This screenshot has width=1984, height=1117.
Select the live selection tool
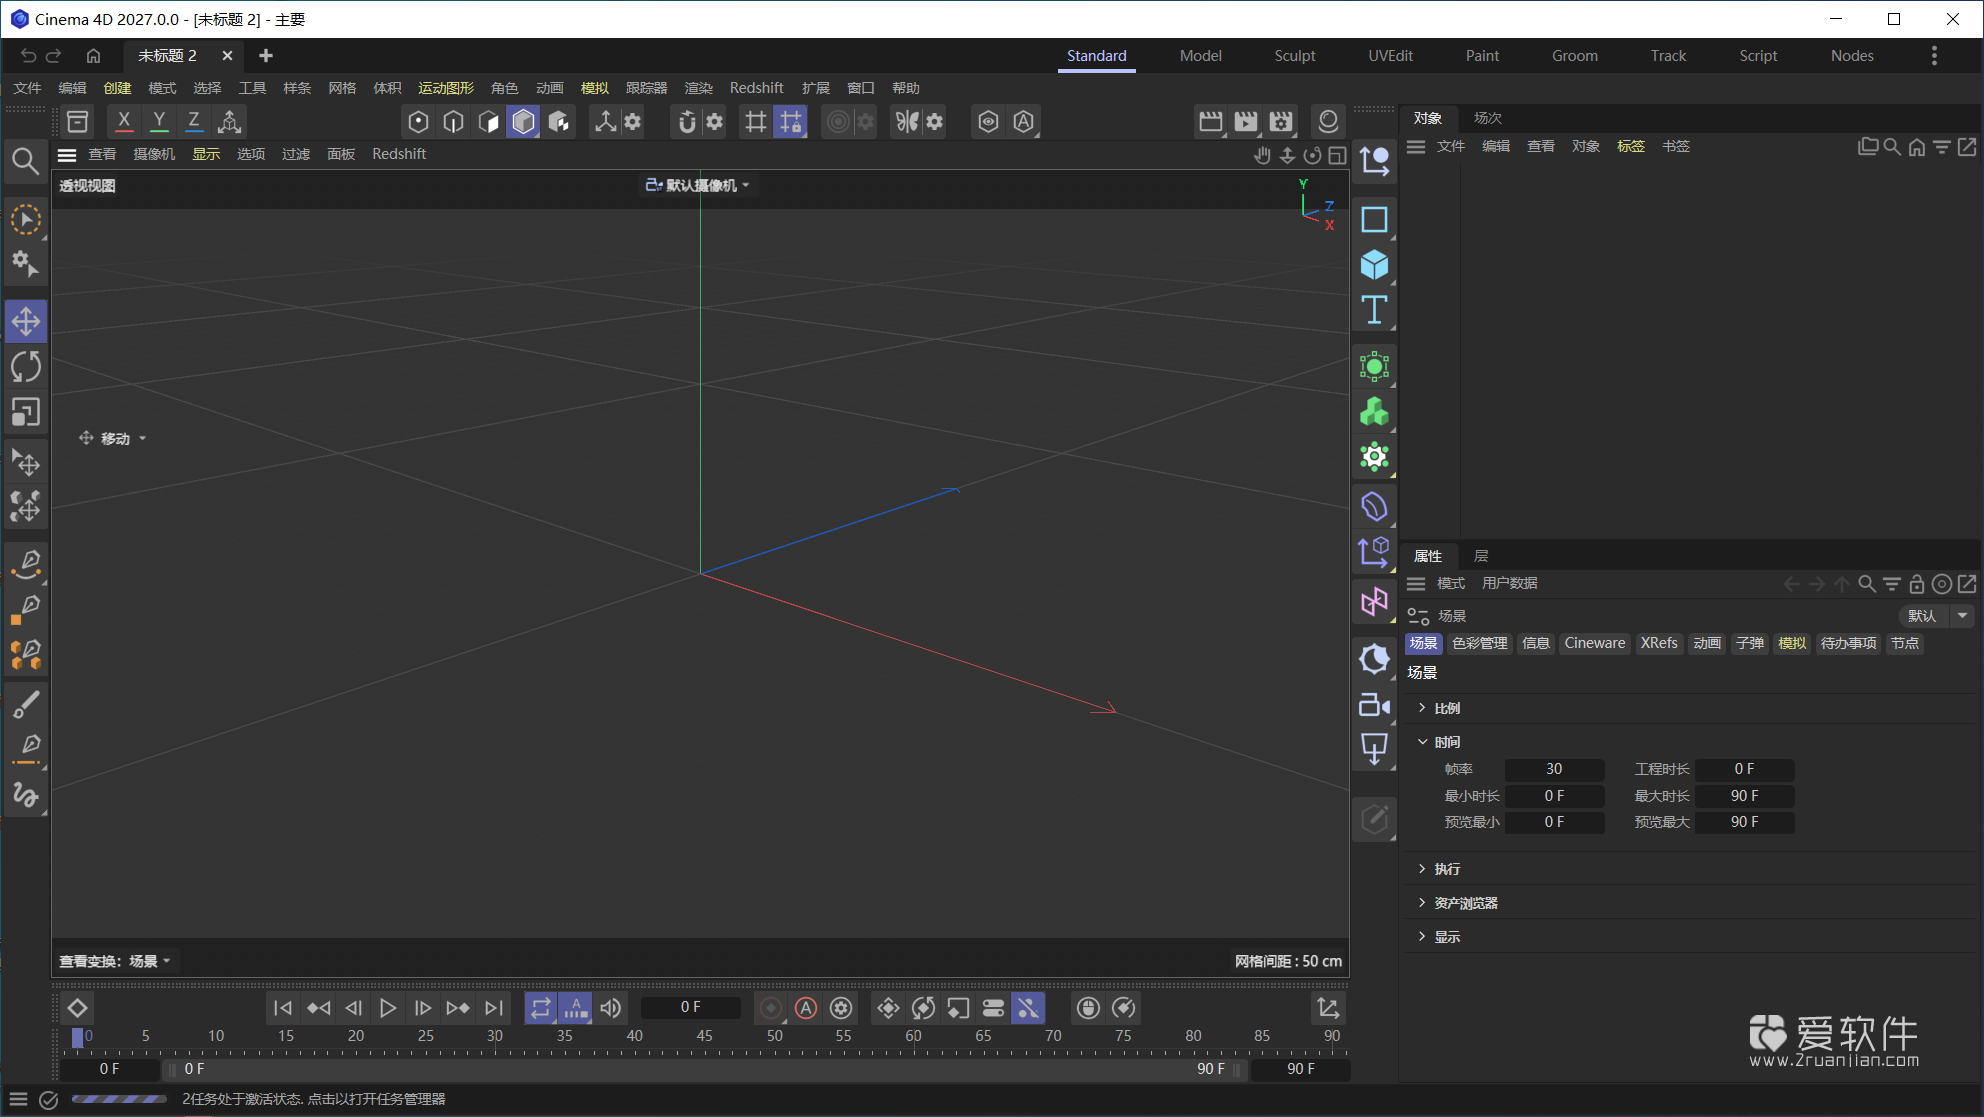coord(26,220)
